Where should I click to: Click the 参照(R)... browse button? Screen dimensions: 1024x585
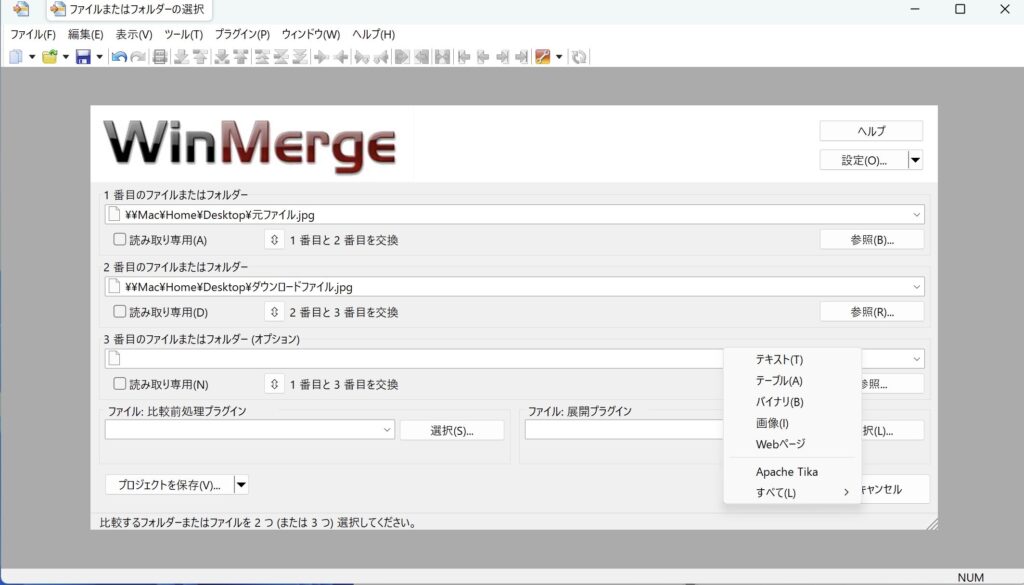point(872,312)
